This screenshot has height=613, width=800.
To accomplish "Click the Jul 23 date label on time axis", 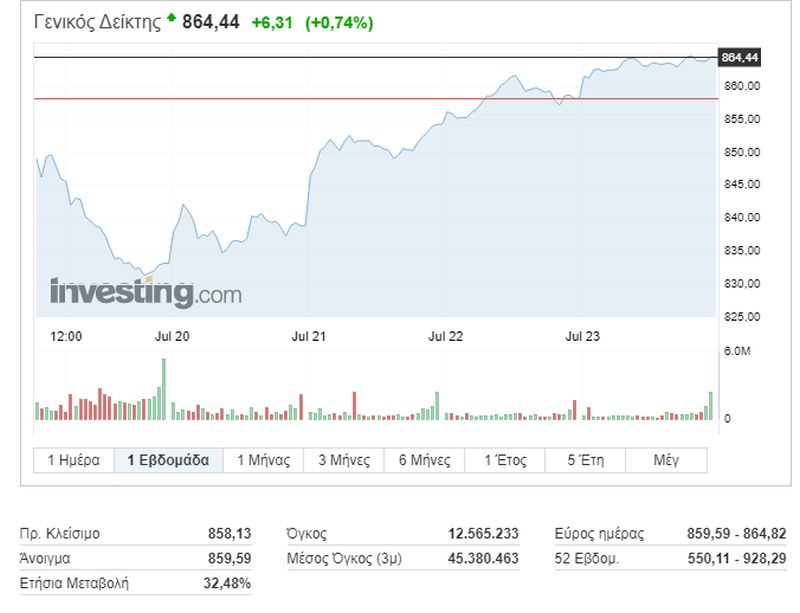I will [583, 336].
